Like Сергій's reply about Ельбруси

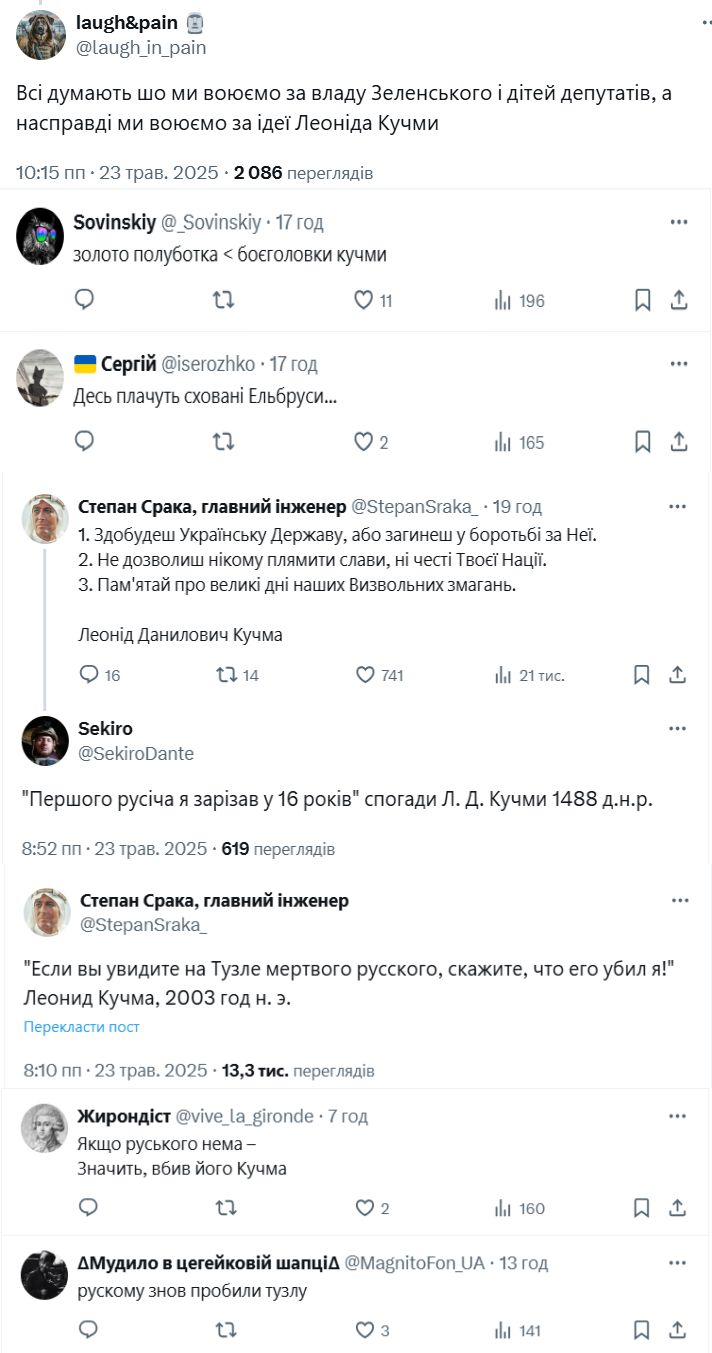tap(364, 442)
